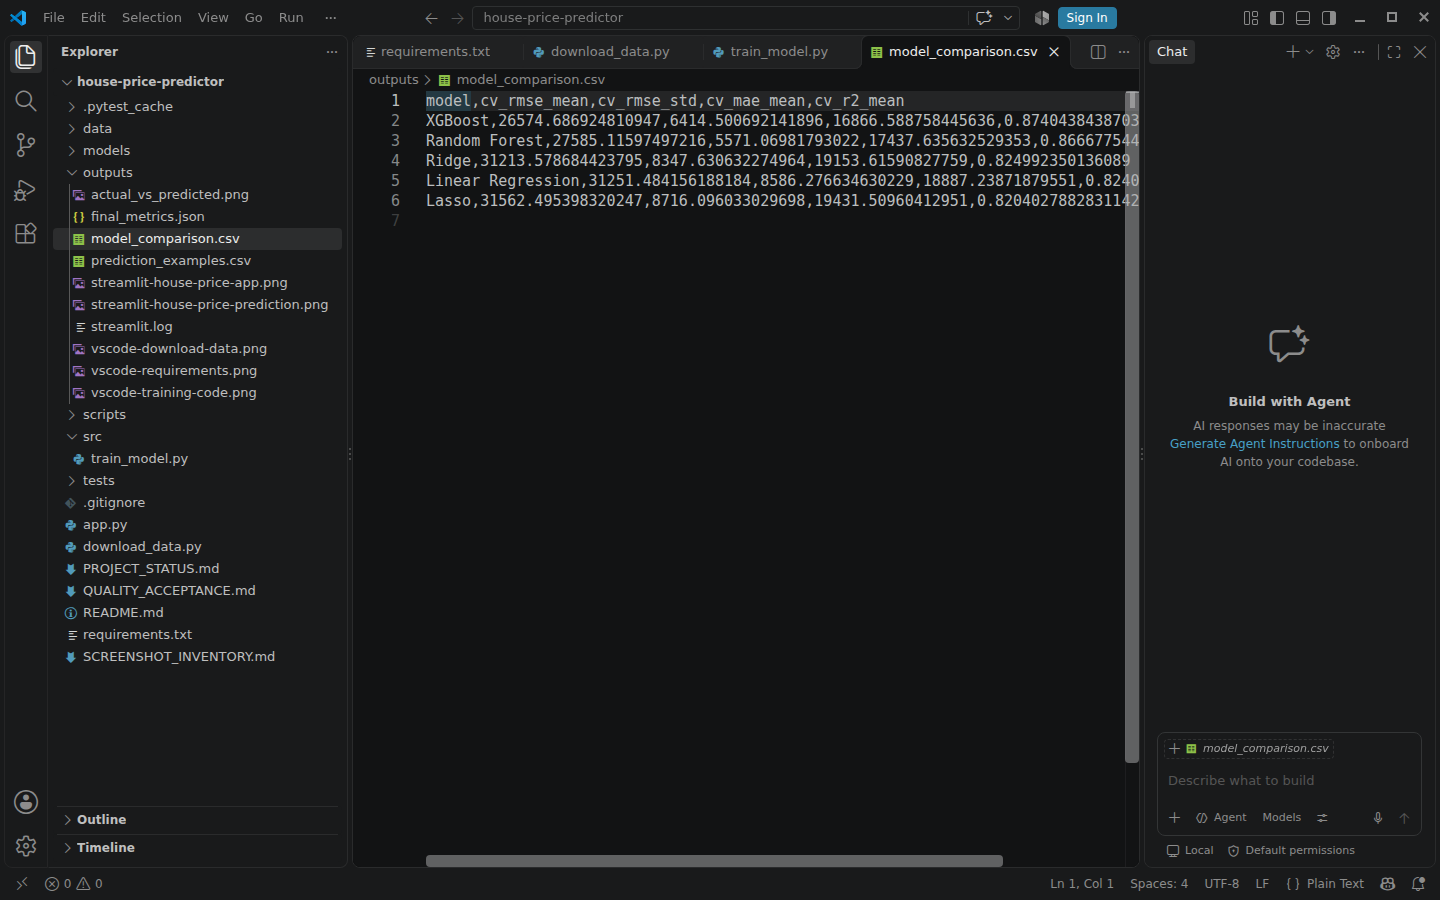Open dropdown next to title bar chat icon
This screenshot has width=1440, height=900.
pos(1008,18)
